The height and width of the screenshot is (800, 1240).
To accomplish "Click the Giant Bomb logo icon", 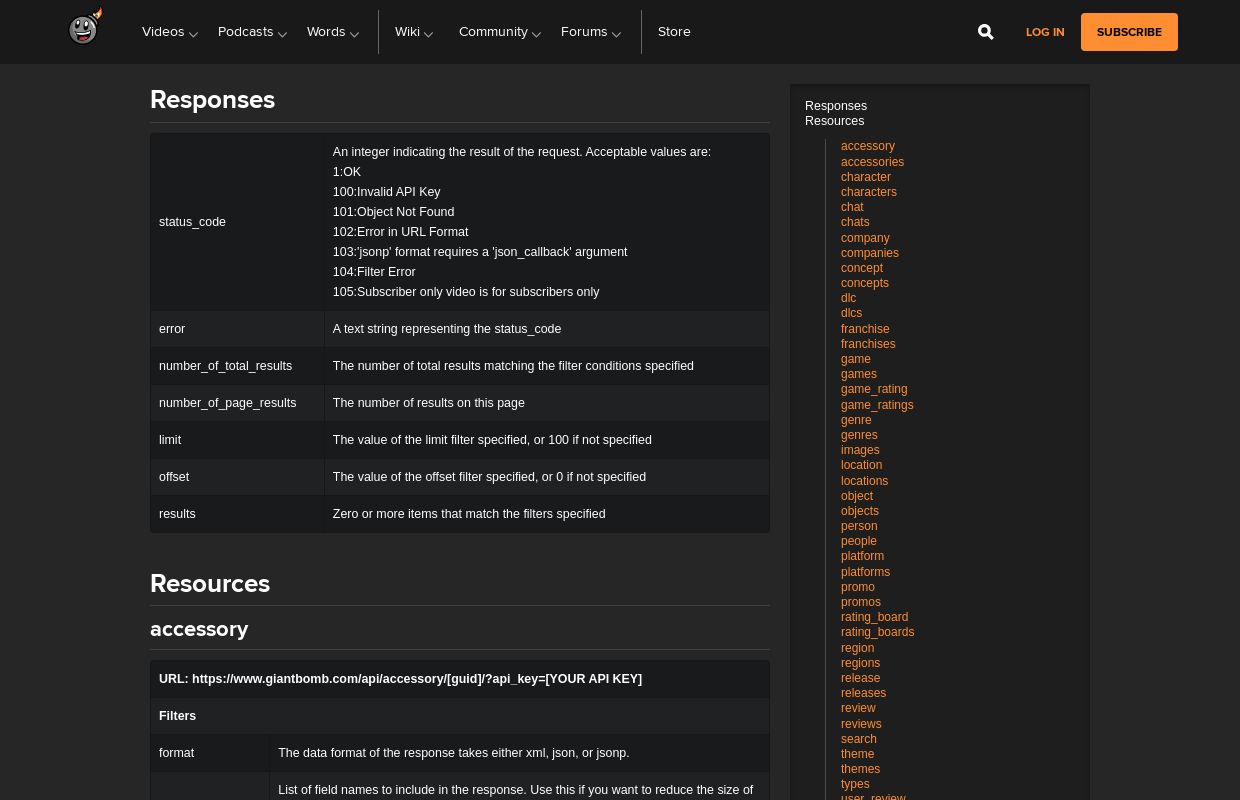I will [85, 27].
